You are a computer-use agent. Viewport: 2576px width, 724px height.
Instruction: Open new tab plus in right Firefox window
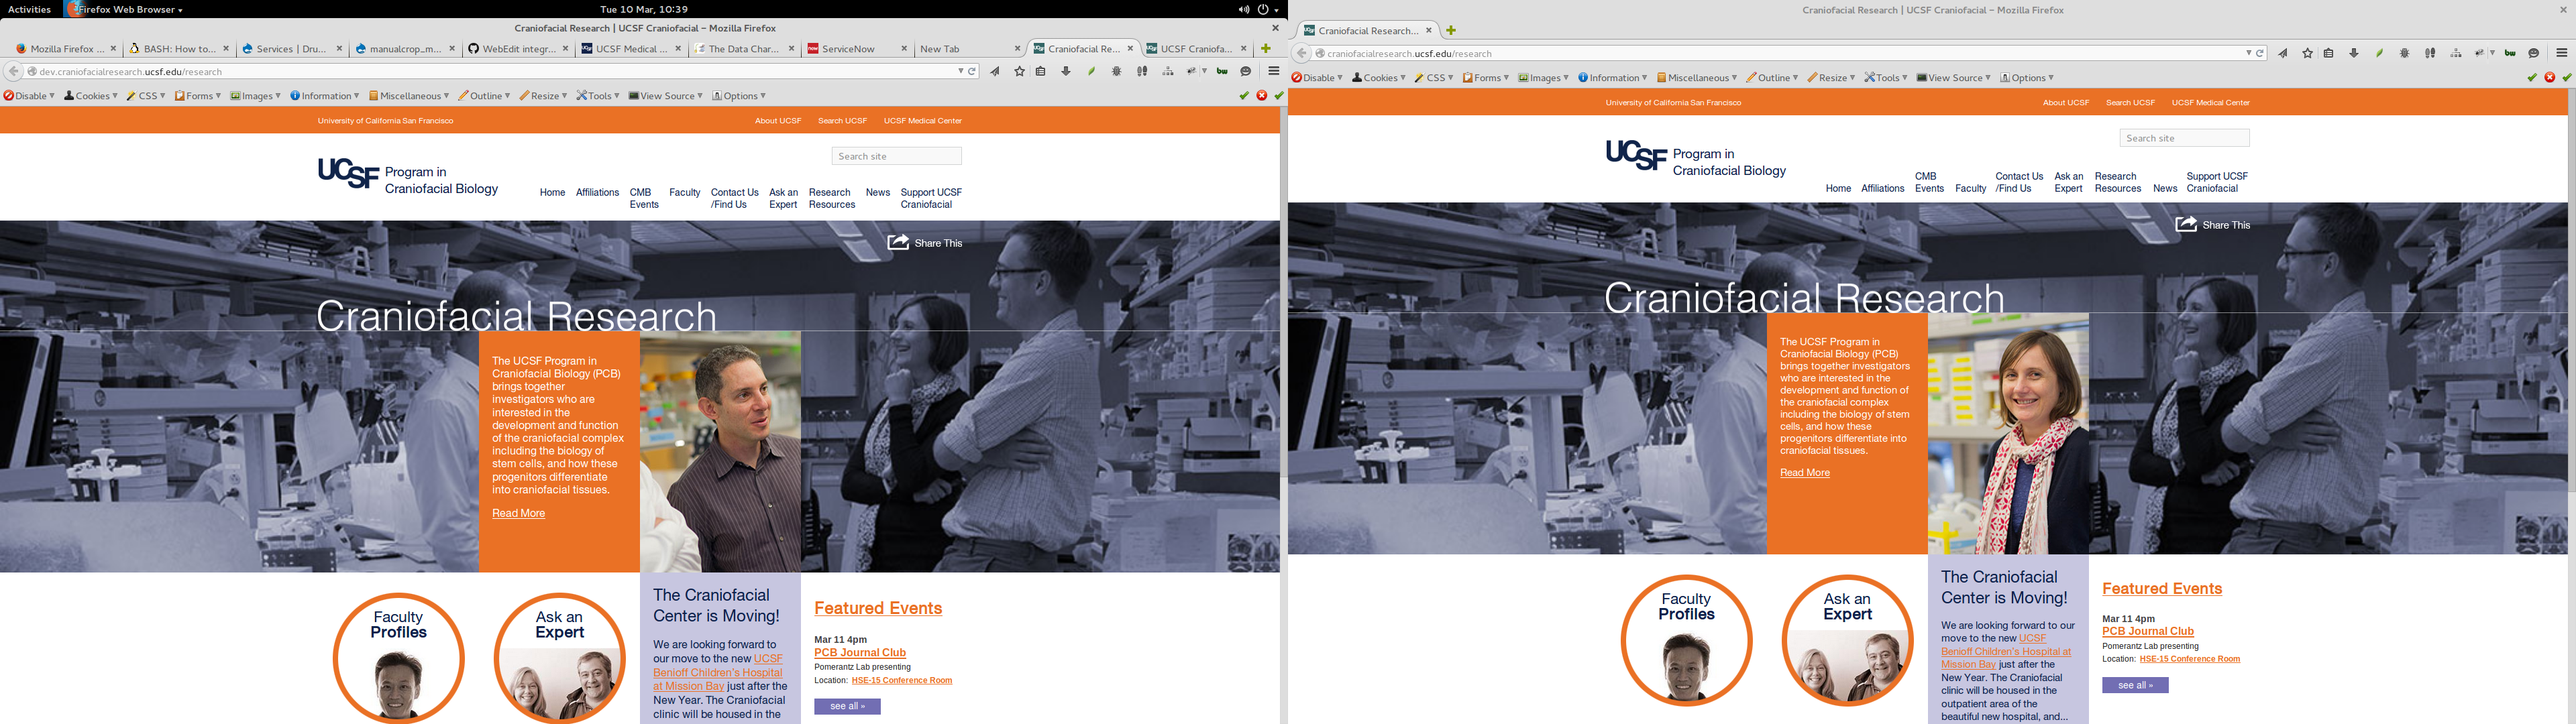(1451, 30)
